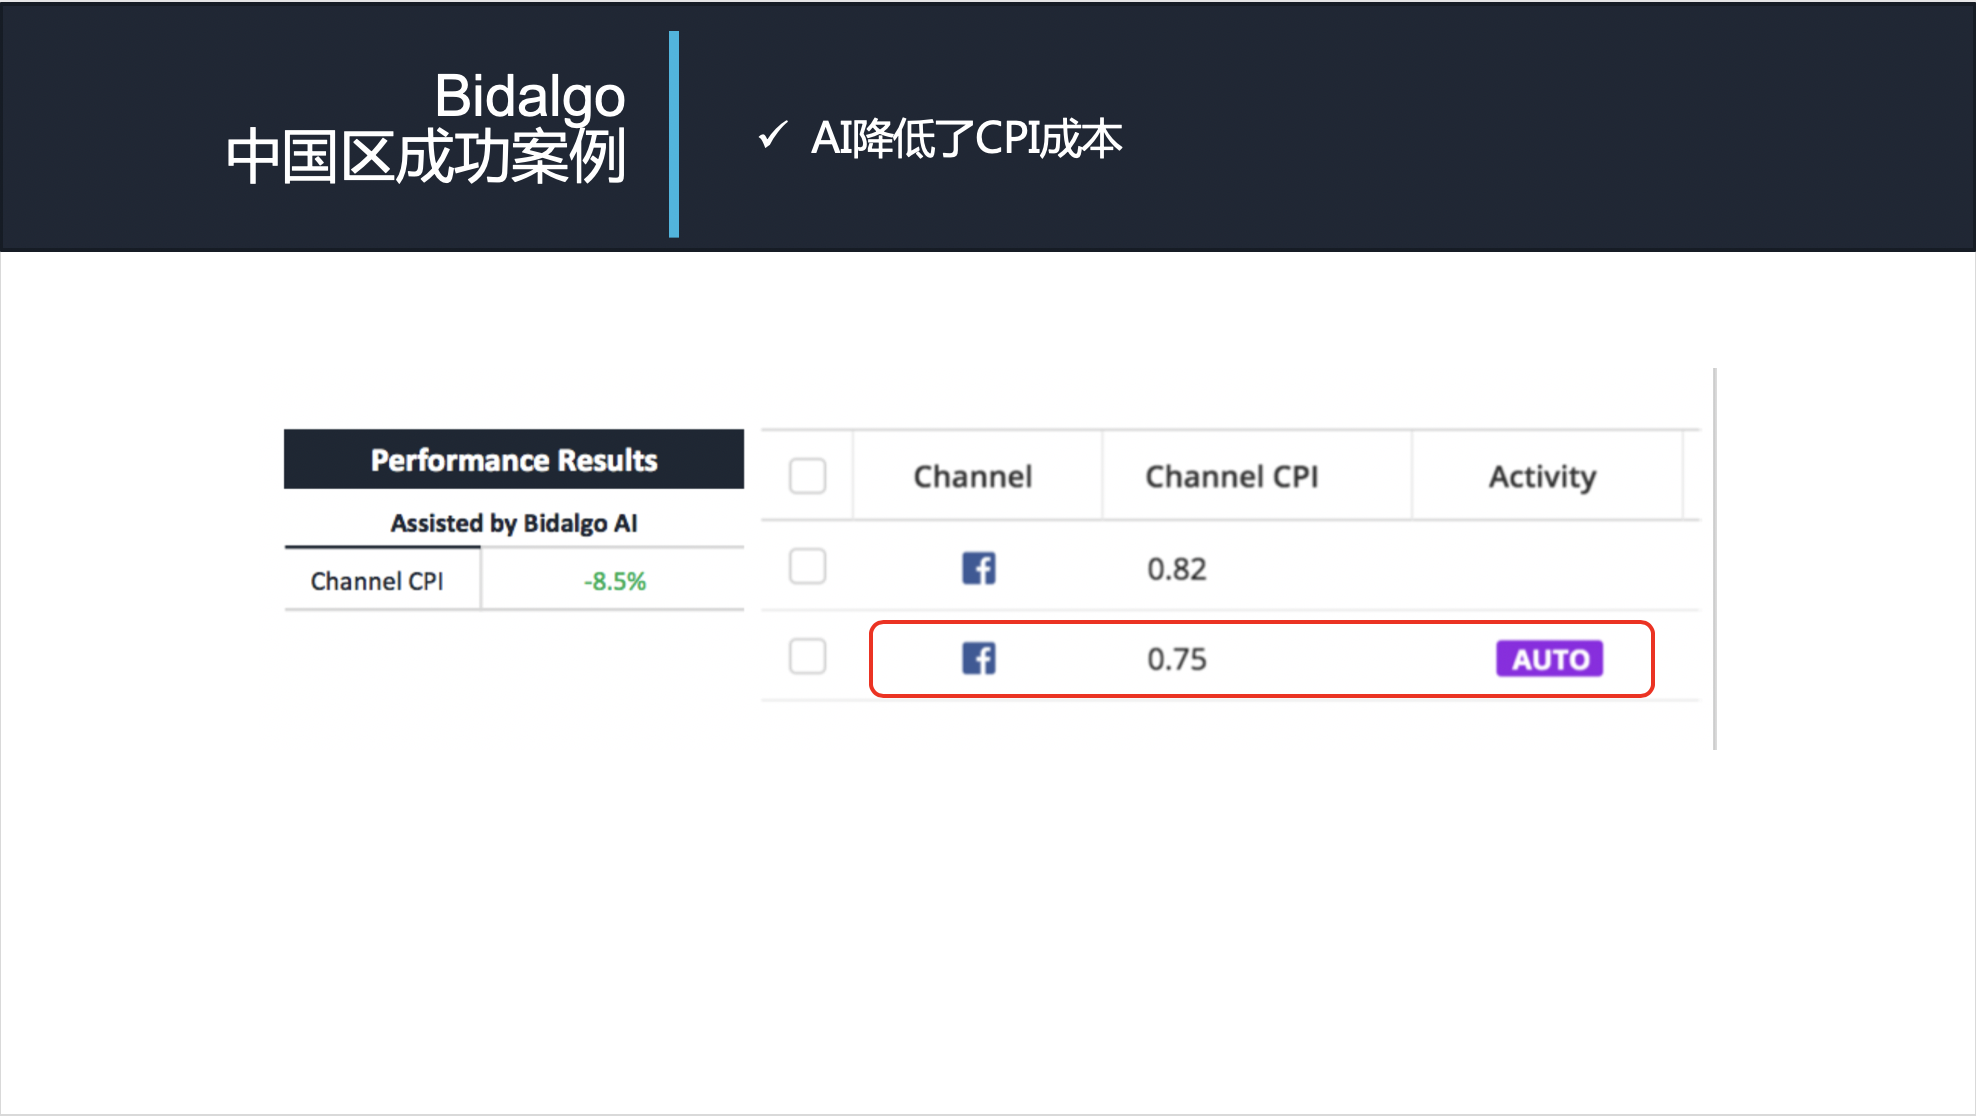Check the box for the 0.82 CPI row
The height and width of the screenshot is (1116, 1976).
point(807,566)
